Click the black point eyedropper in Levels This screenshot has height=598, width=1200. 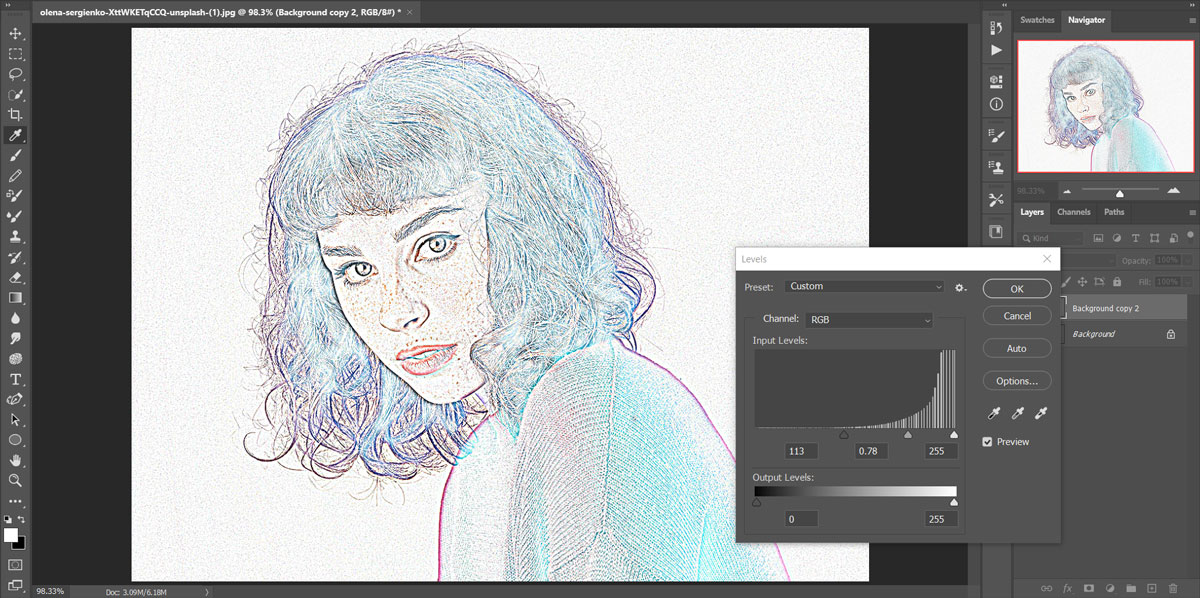pyautogui.click(x=995, y=414)
